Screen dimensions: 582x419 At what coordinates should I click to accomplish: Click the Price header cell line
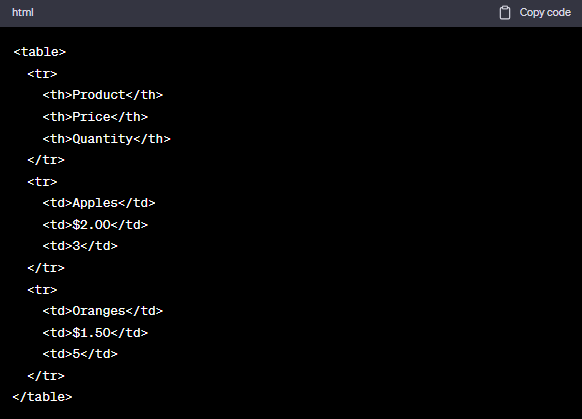95,117
